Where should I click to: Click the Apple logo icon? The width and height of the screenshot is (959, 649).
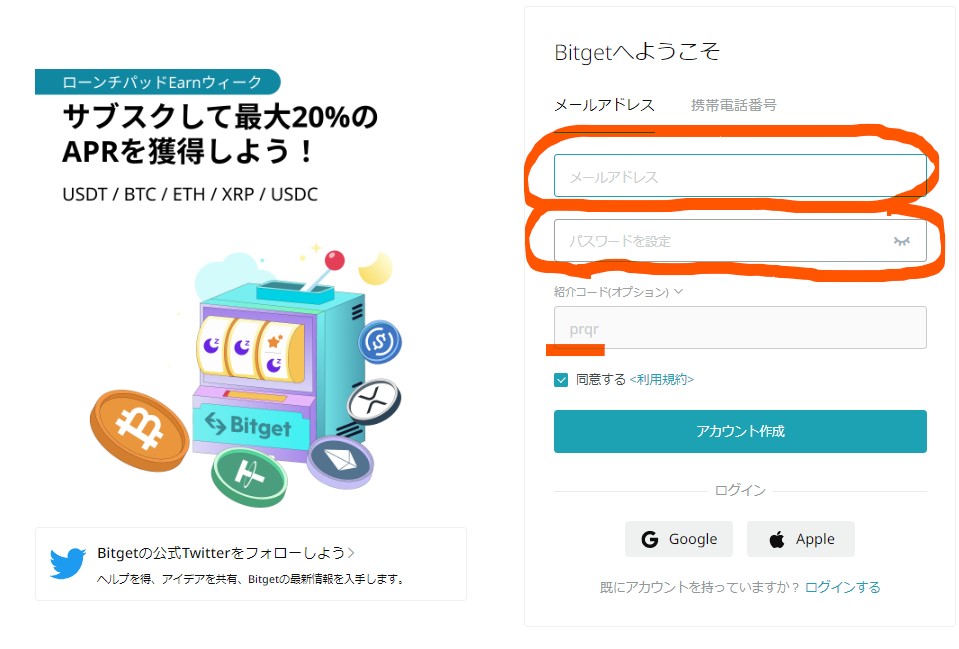(x=777, y=540)
